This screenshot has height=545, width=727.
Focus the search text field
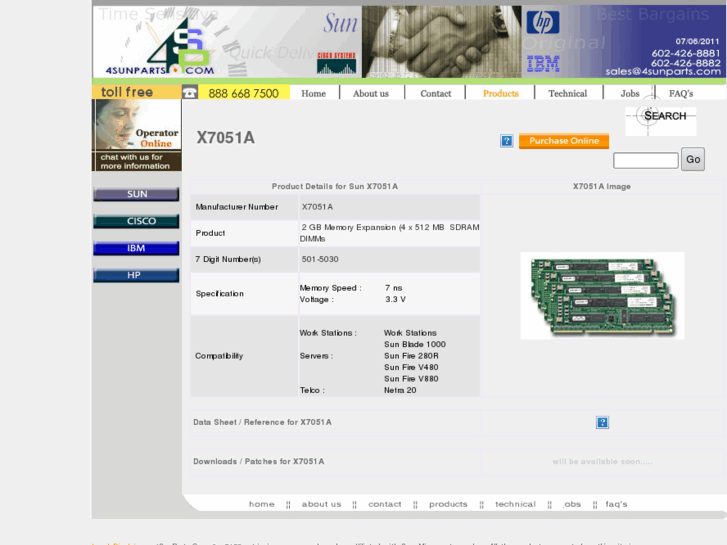pos(645,160)
